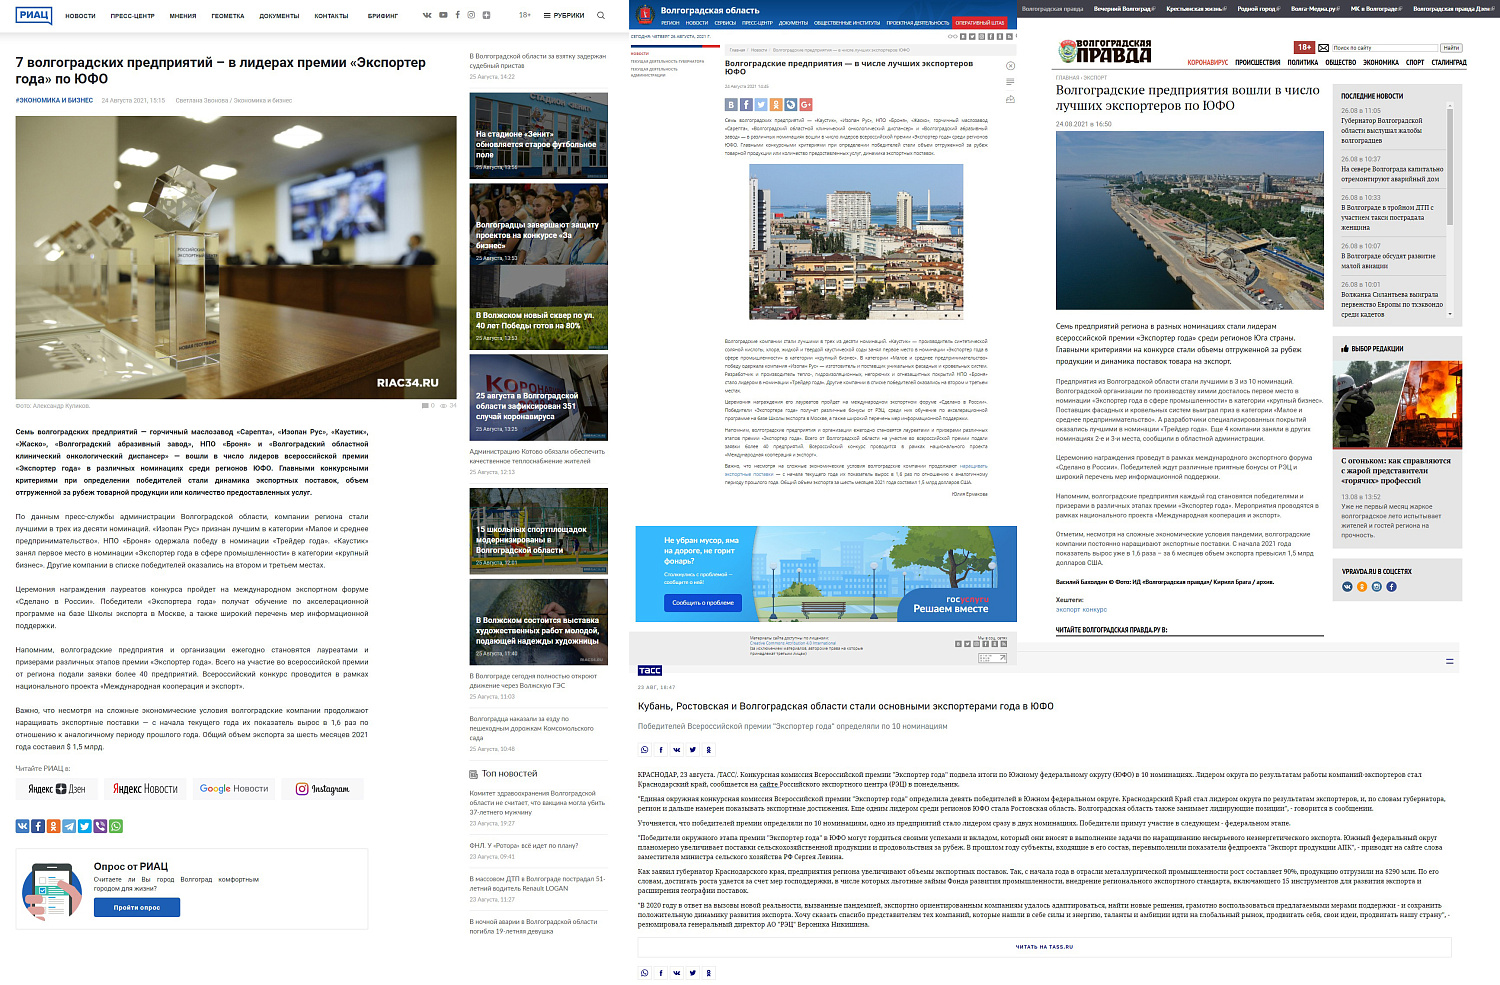Screen dimensions: 1500x985
Task: Click the Найти search button
Action: 1451,48
